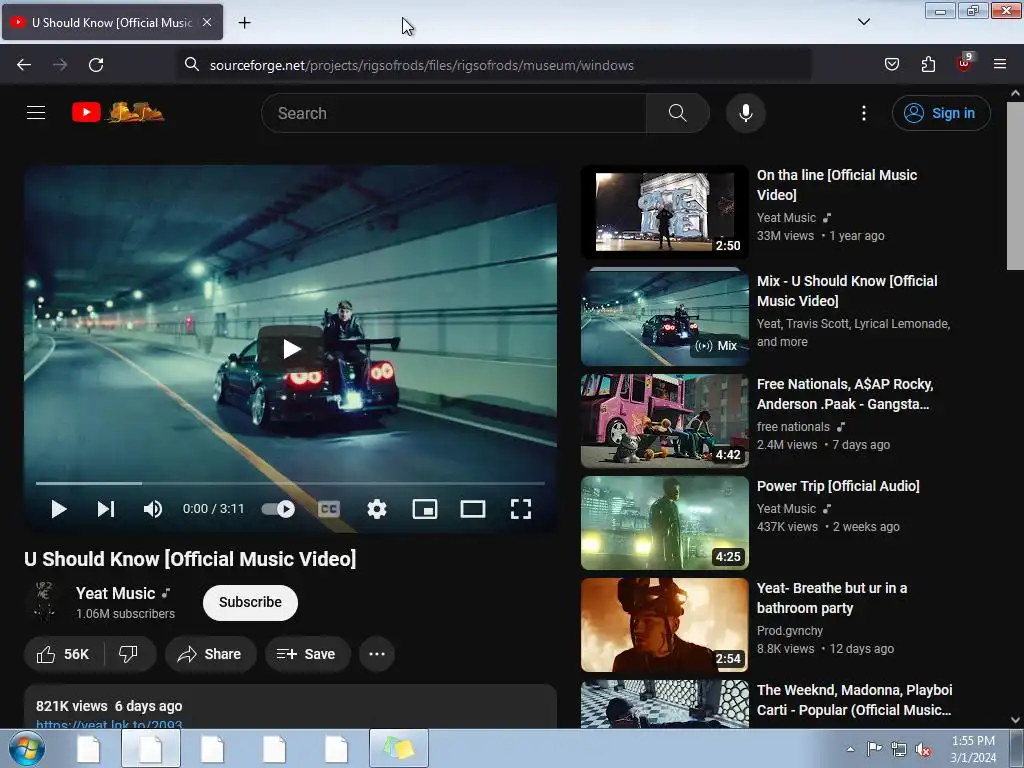Click the YouTube search magnifier button
Viewport: 1024px width, 768px height.
point(677,113)
